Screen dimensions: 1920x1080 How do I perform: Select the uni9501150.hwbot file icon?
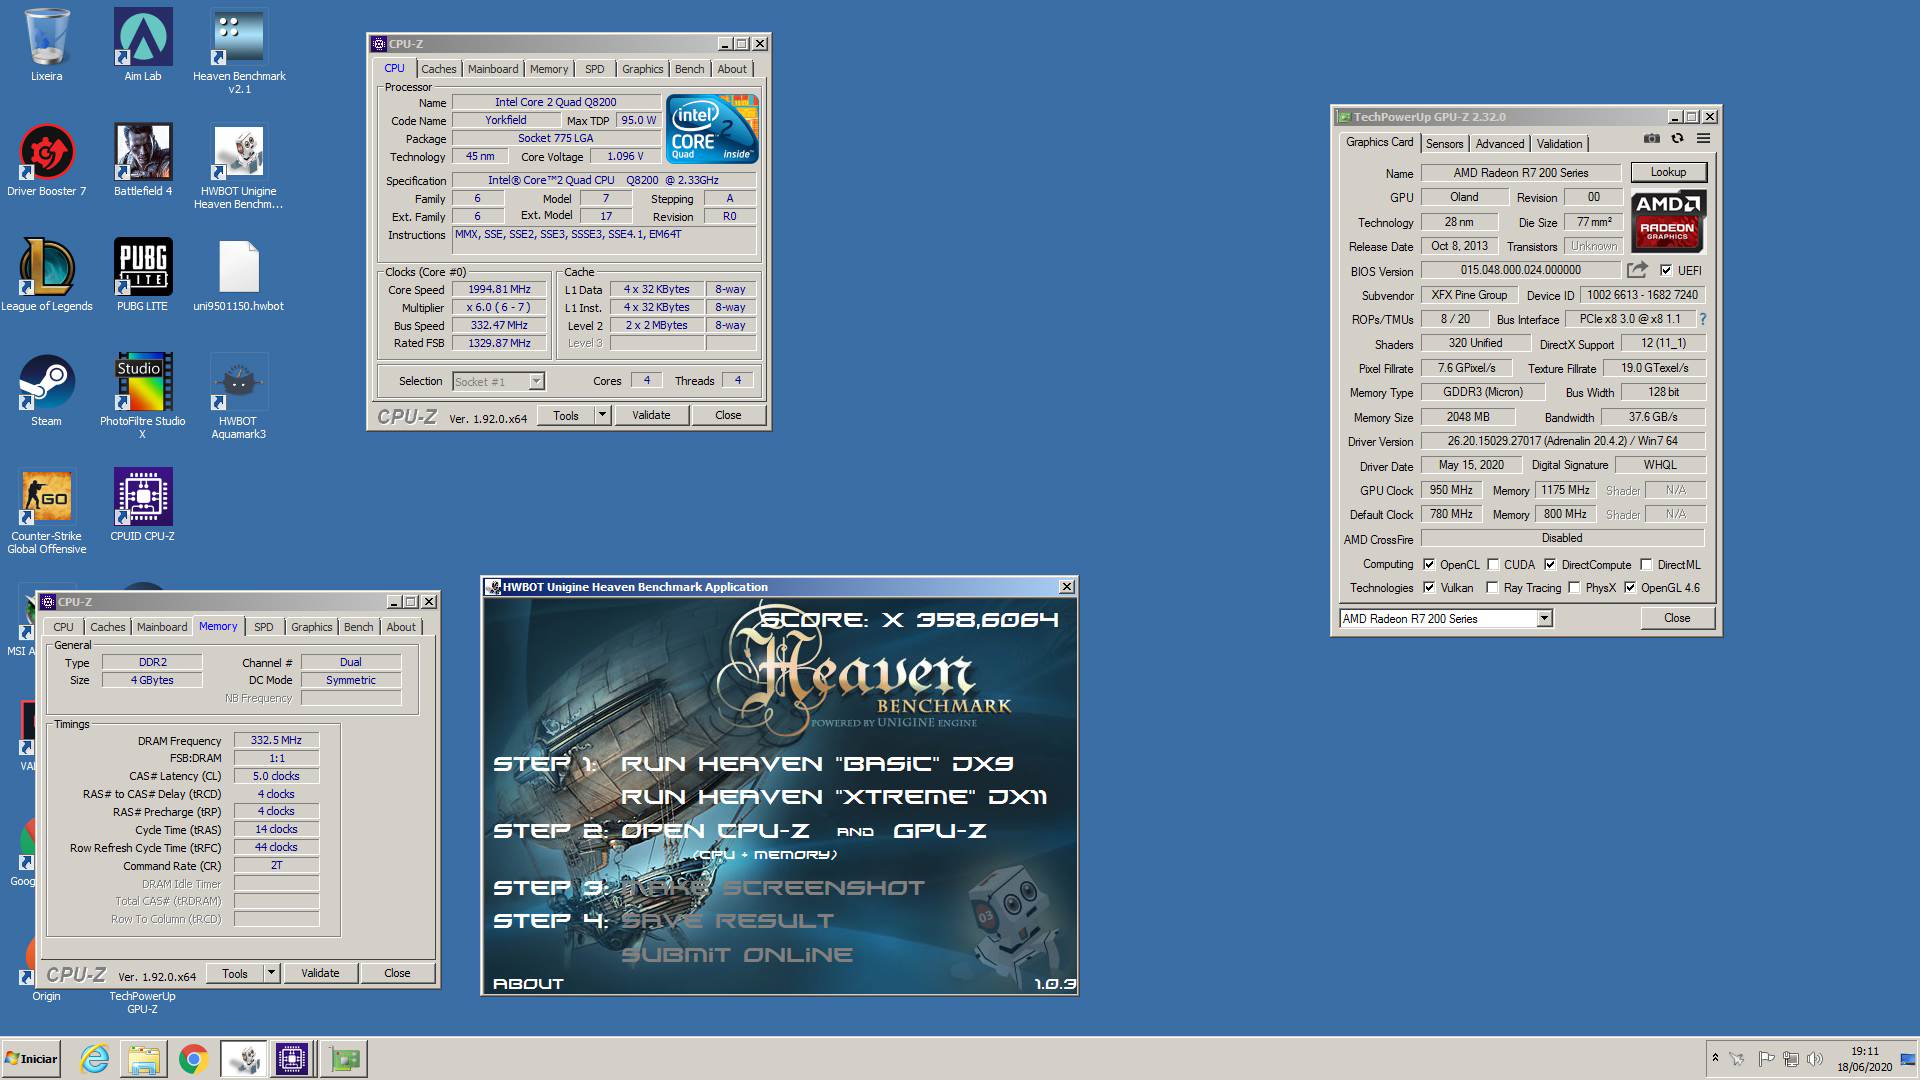(x=239, y=276)
